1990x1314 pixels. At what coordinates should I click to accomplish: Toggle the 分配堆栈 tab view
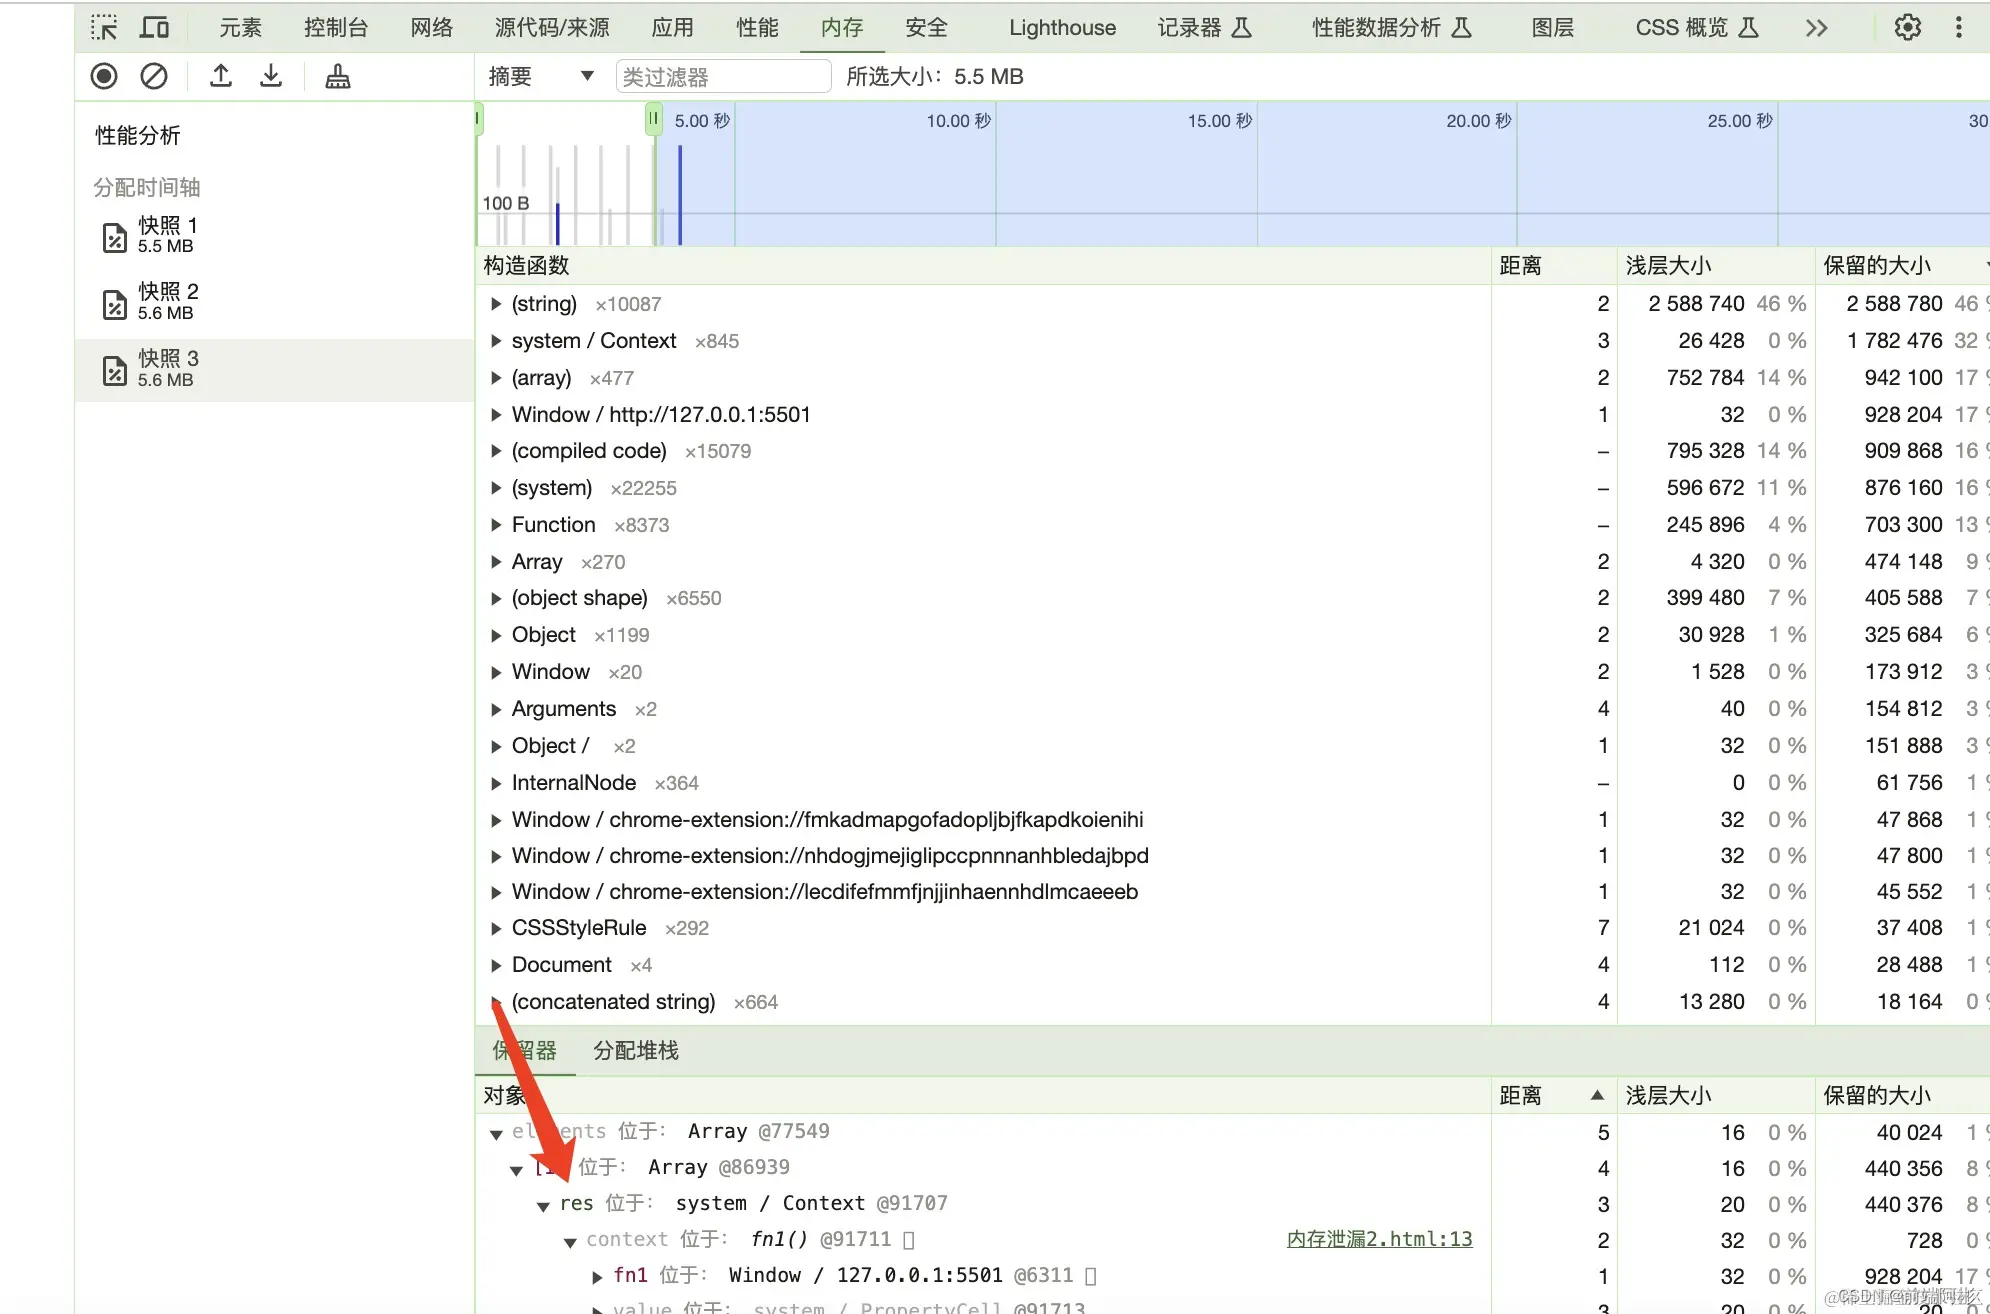tap(638, 1050)
